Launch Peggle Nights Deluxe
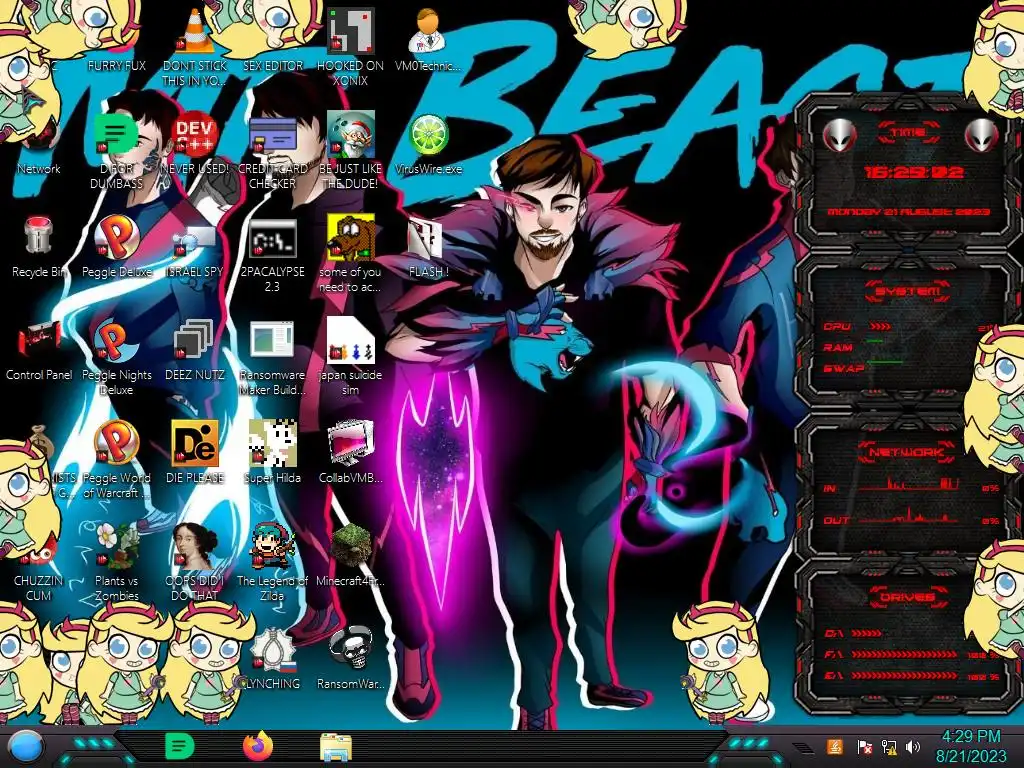The image size is (1024, 768). pos(116,340)
